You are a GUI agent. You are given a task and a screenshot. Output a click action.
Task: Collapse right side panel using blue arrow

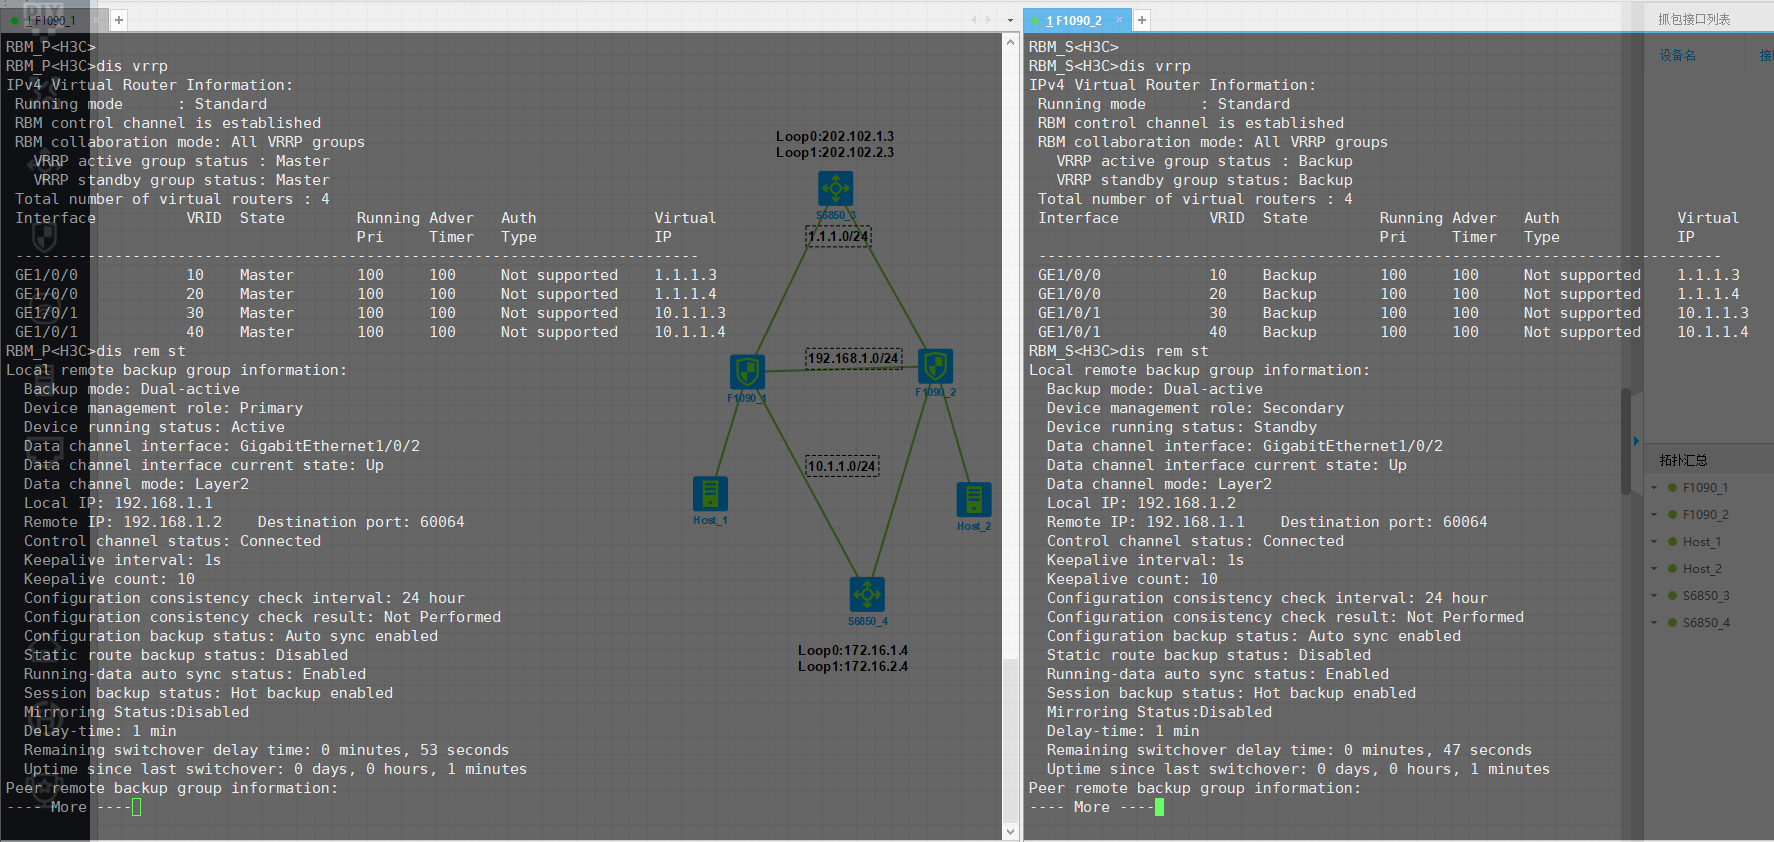coord(1636,441)
